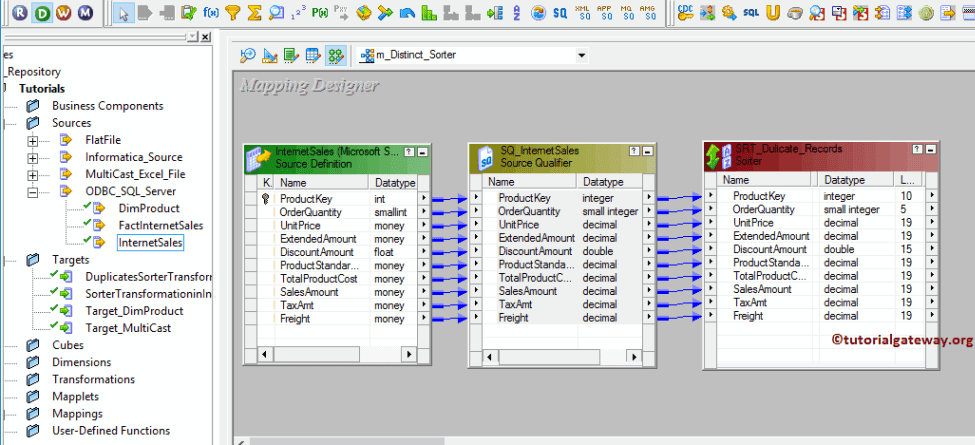
Task: Minimize the SRT_Dulicate_Records Sorter box
Action: tap(930, 149)
